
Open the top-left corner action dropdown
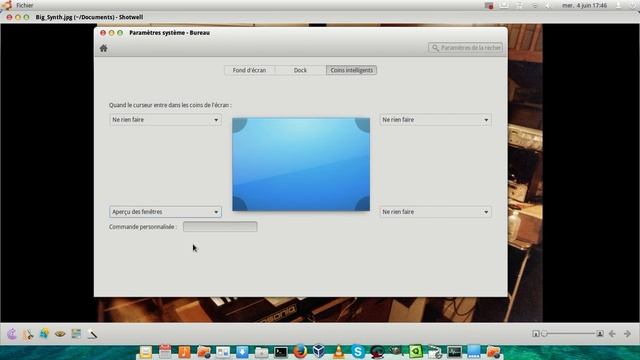pos(165,120)
